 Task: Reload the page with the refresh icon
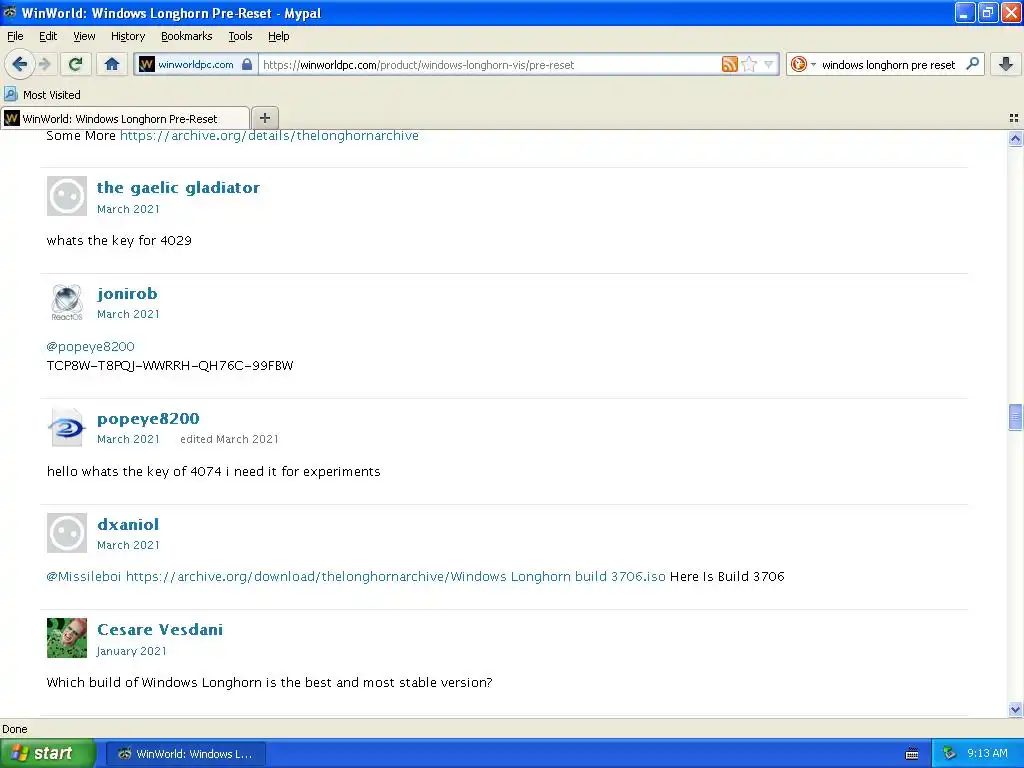tap(76, 64)
